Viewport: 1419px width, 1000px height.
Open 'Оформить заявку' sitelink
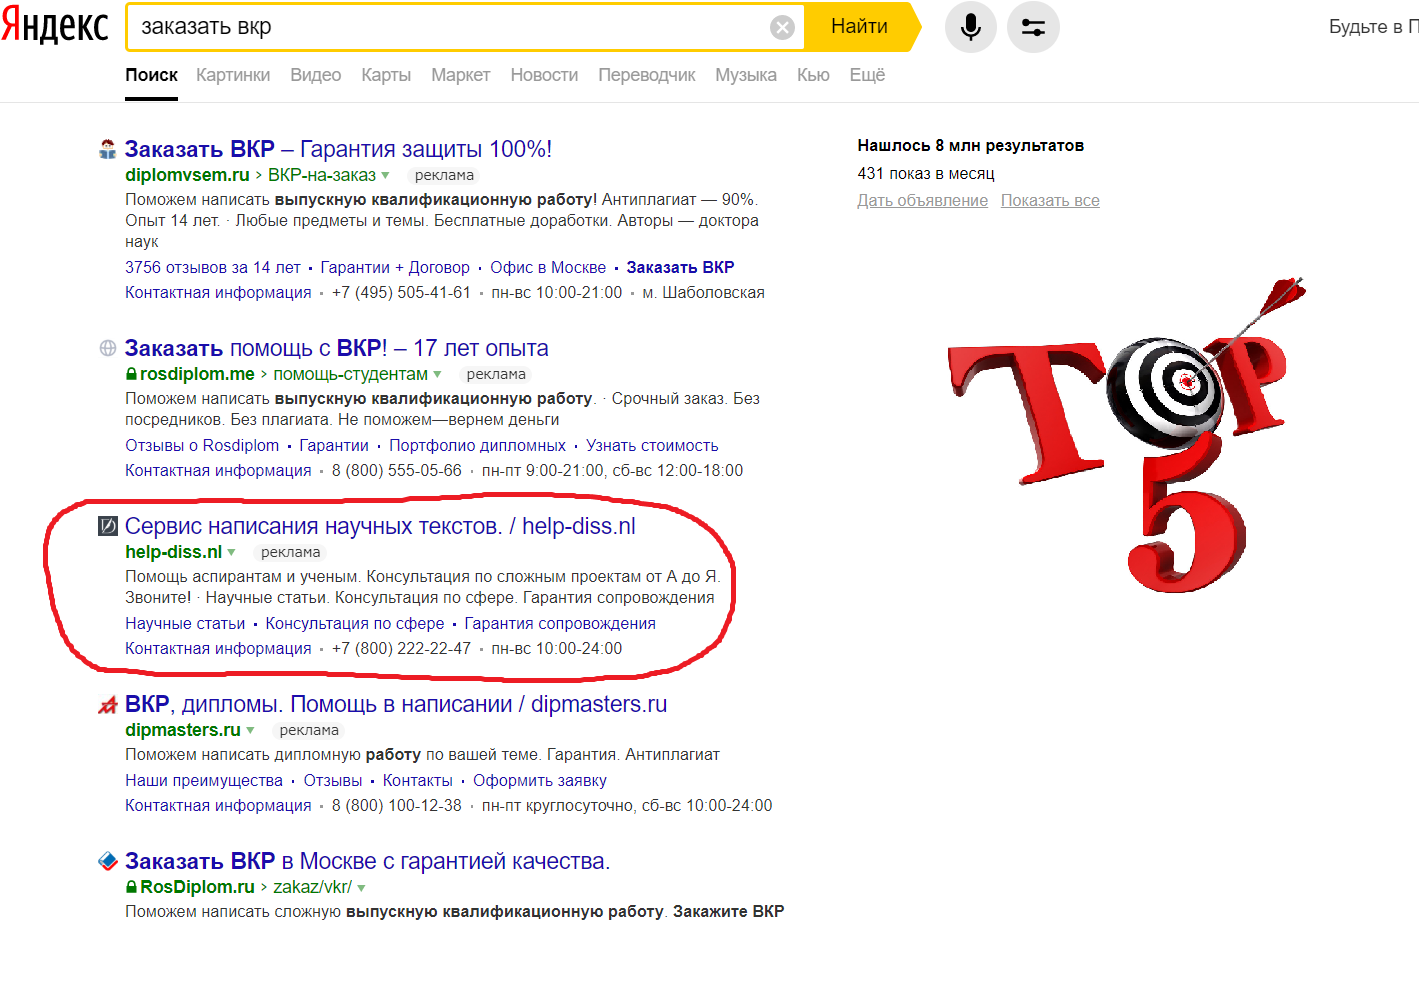click(540, 781)
